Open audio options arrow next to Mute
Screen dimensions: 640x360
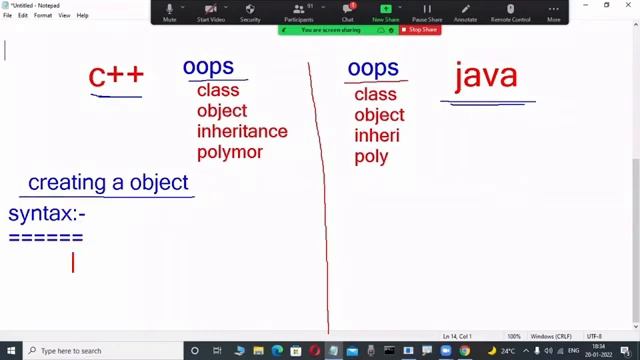pos(182,7)
